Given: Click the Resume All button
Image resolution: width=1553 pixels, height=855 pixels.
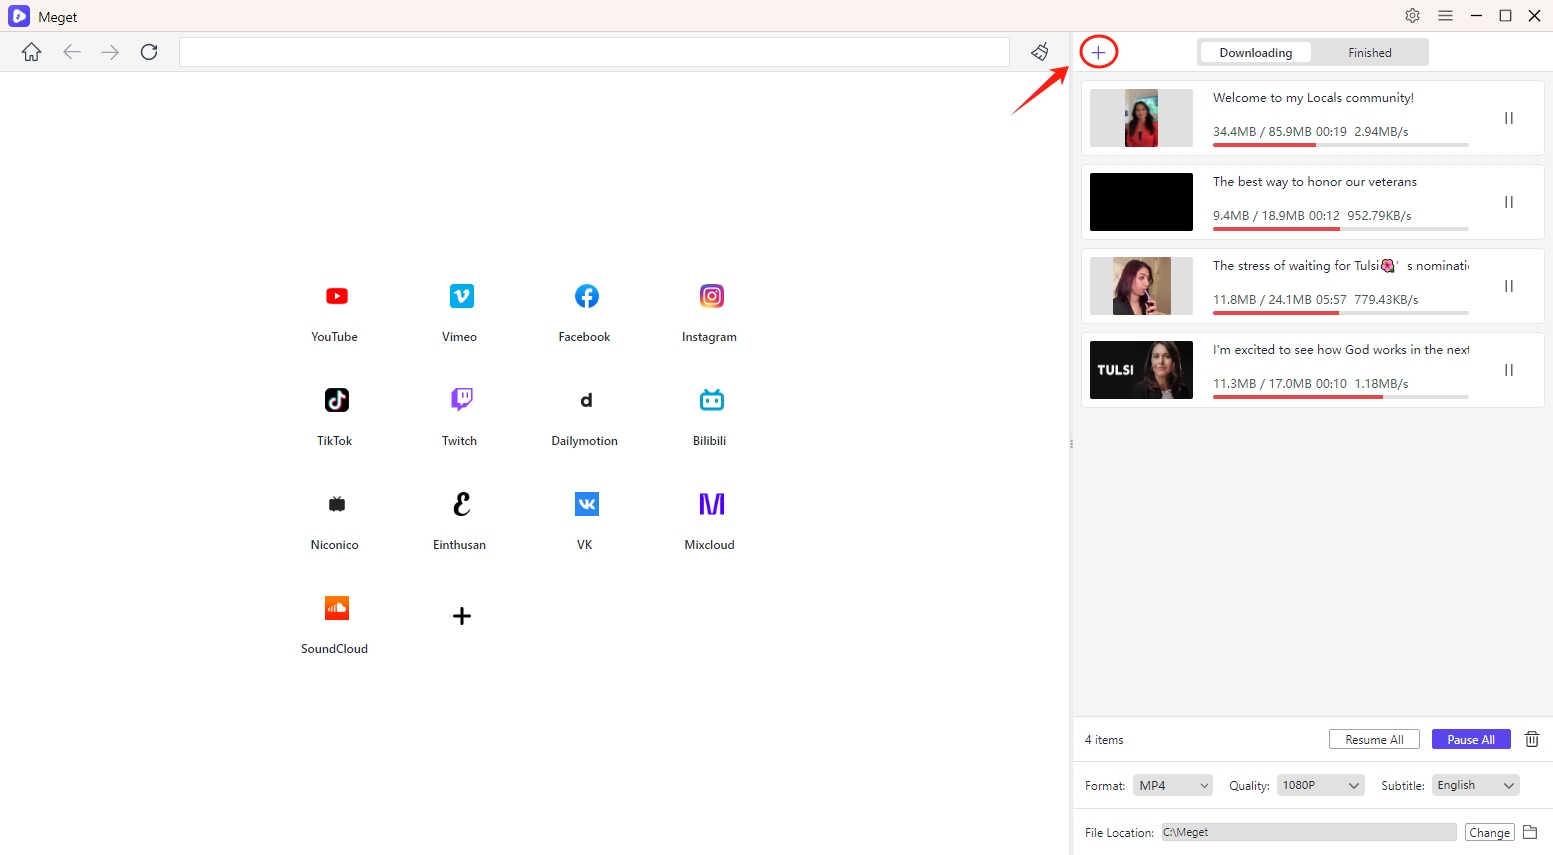Looking at the screenshot, I should [x=1374, y=739].
